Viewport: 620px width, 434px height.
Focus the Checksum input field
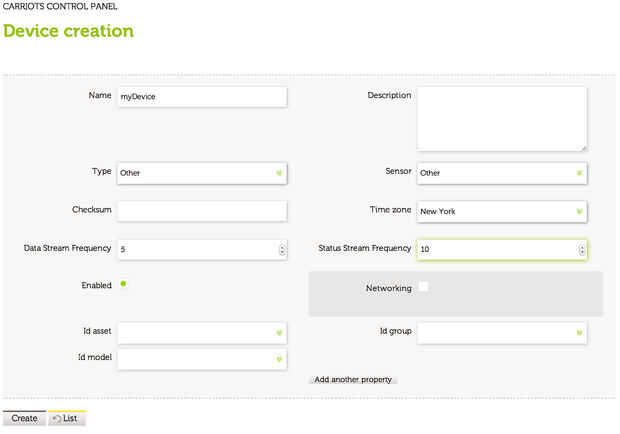pyautogui.click(x=202, y=211)
